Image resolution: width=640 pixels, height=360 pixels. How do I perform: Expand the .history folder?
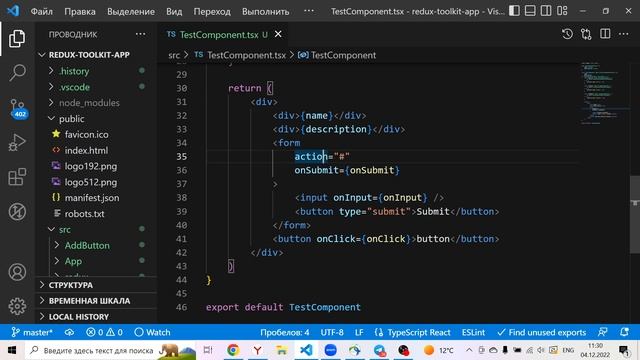pyautogui.click(x=97, y=71)
